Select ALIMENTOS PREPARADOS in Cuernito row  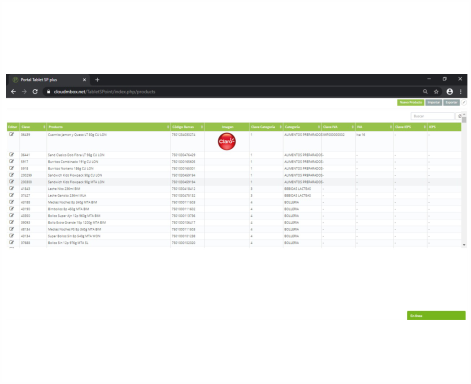303,135
